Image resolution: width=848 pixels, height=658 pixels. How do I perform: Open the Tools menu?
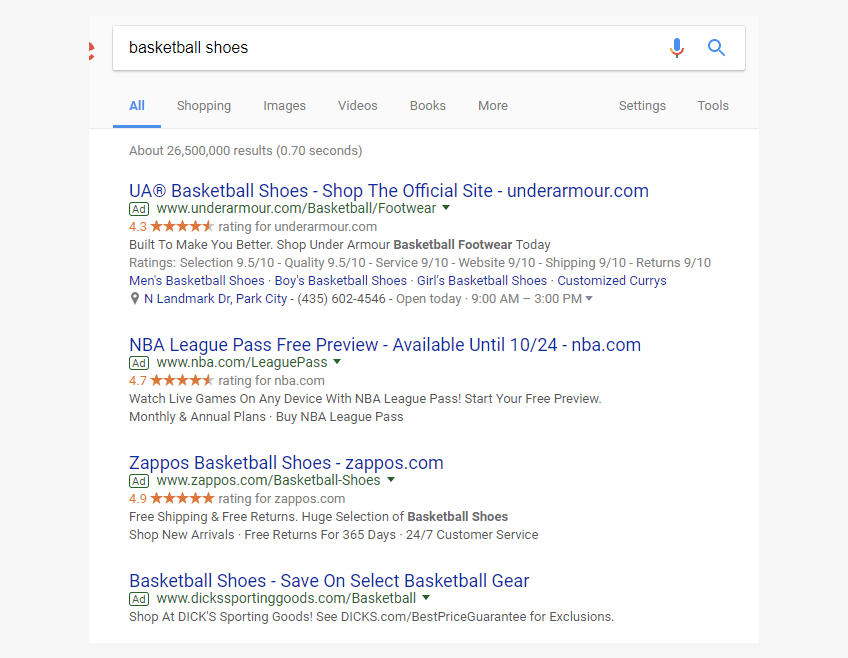713,106
